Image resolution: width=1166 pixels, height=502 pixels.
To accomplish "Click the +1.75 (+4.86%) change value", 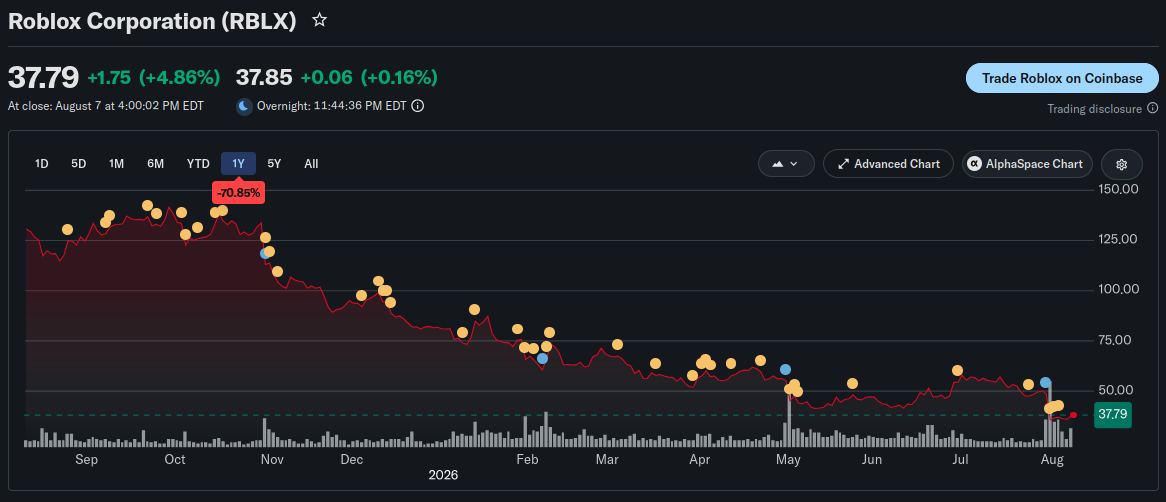I will pyautogui.click(x=154, y=77).
